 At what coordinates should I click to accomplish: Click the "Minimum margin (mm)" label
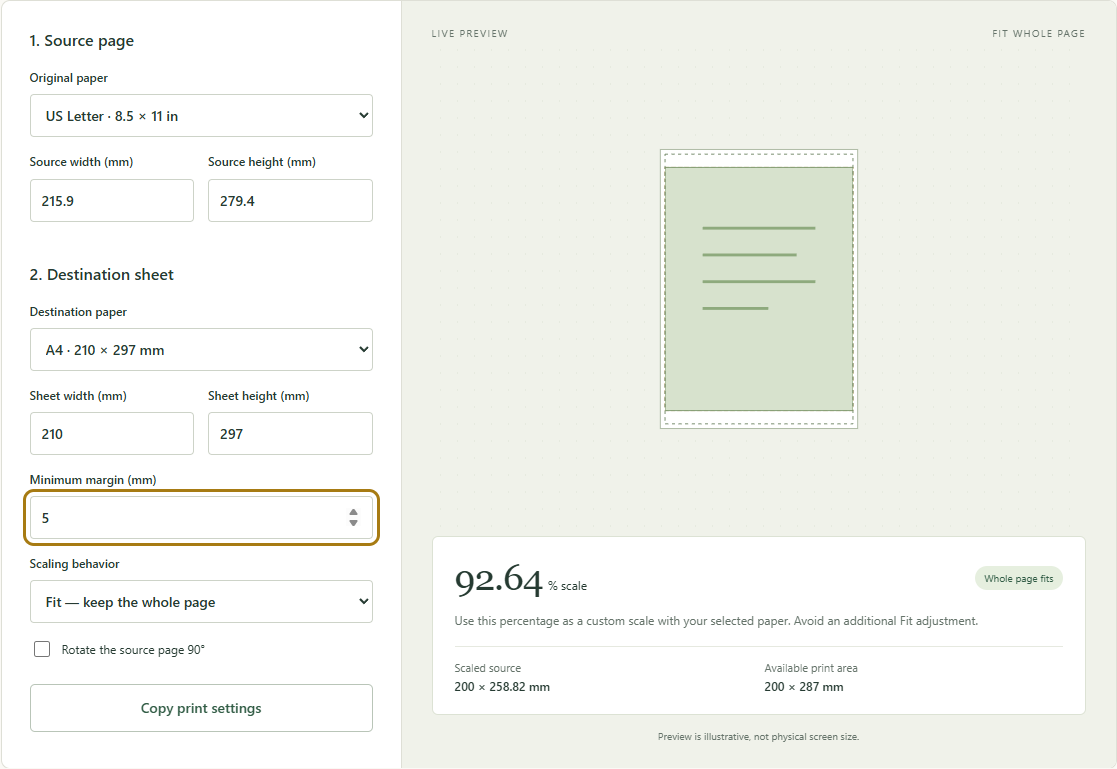pos(93,480)
